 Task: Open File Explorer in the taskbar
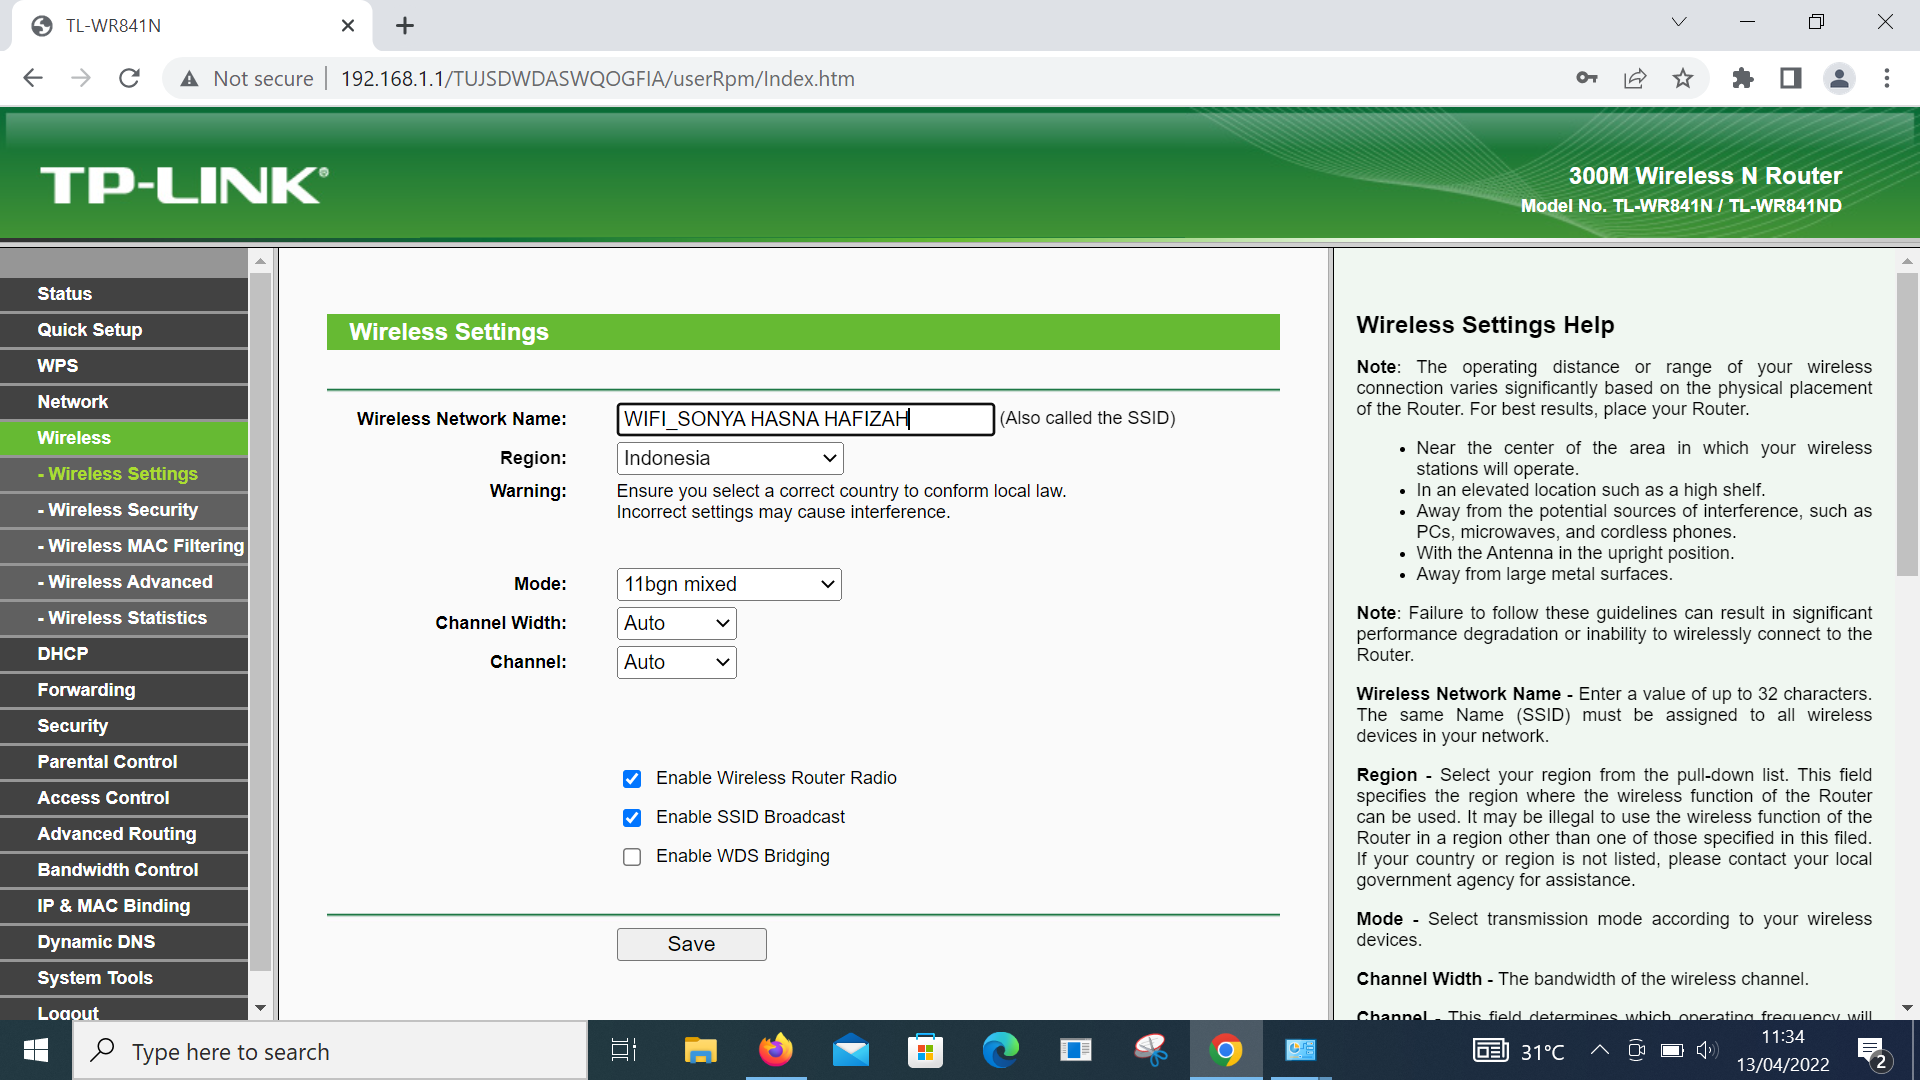700,1050
